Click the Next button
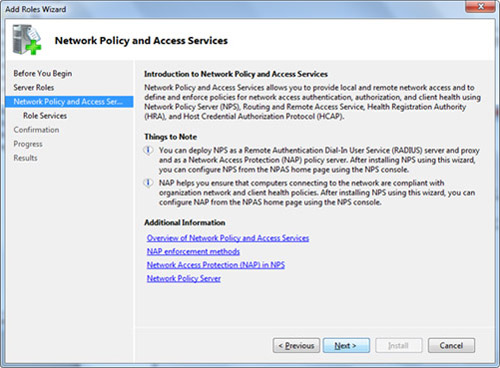Image resolution: width=500 pixels, height=368 pixels. point(346,346)
